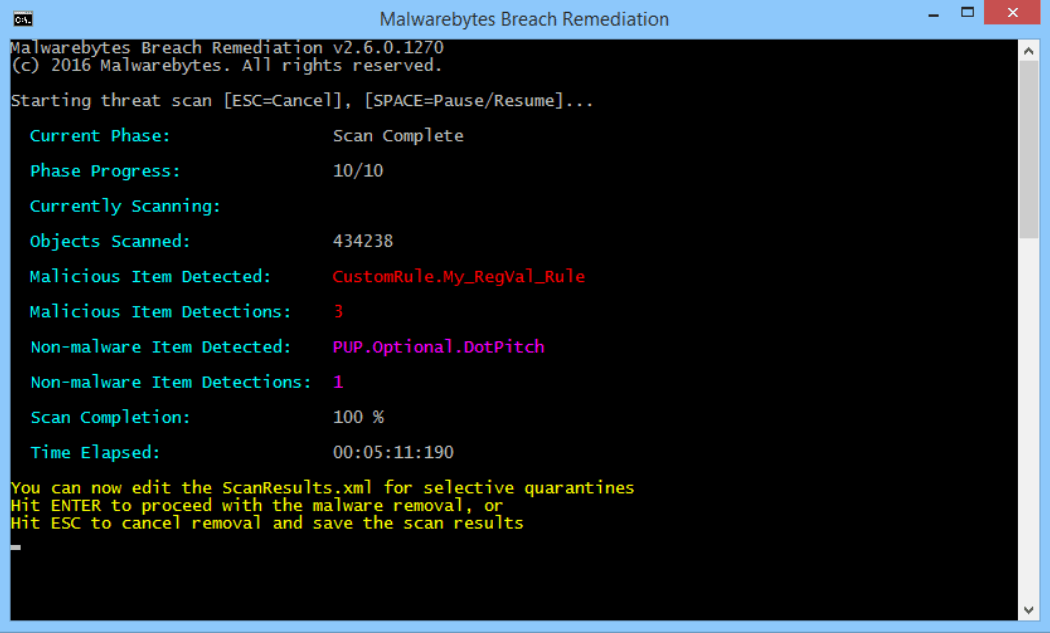Viewport: 1050px width, 633px height.
Task: Click the 'Objects Scanned:' label
Action: point(110,241)
